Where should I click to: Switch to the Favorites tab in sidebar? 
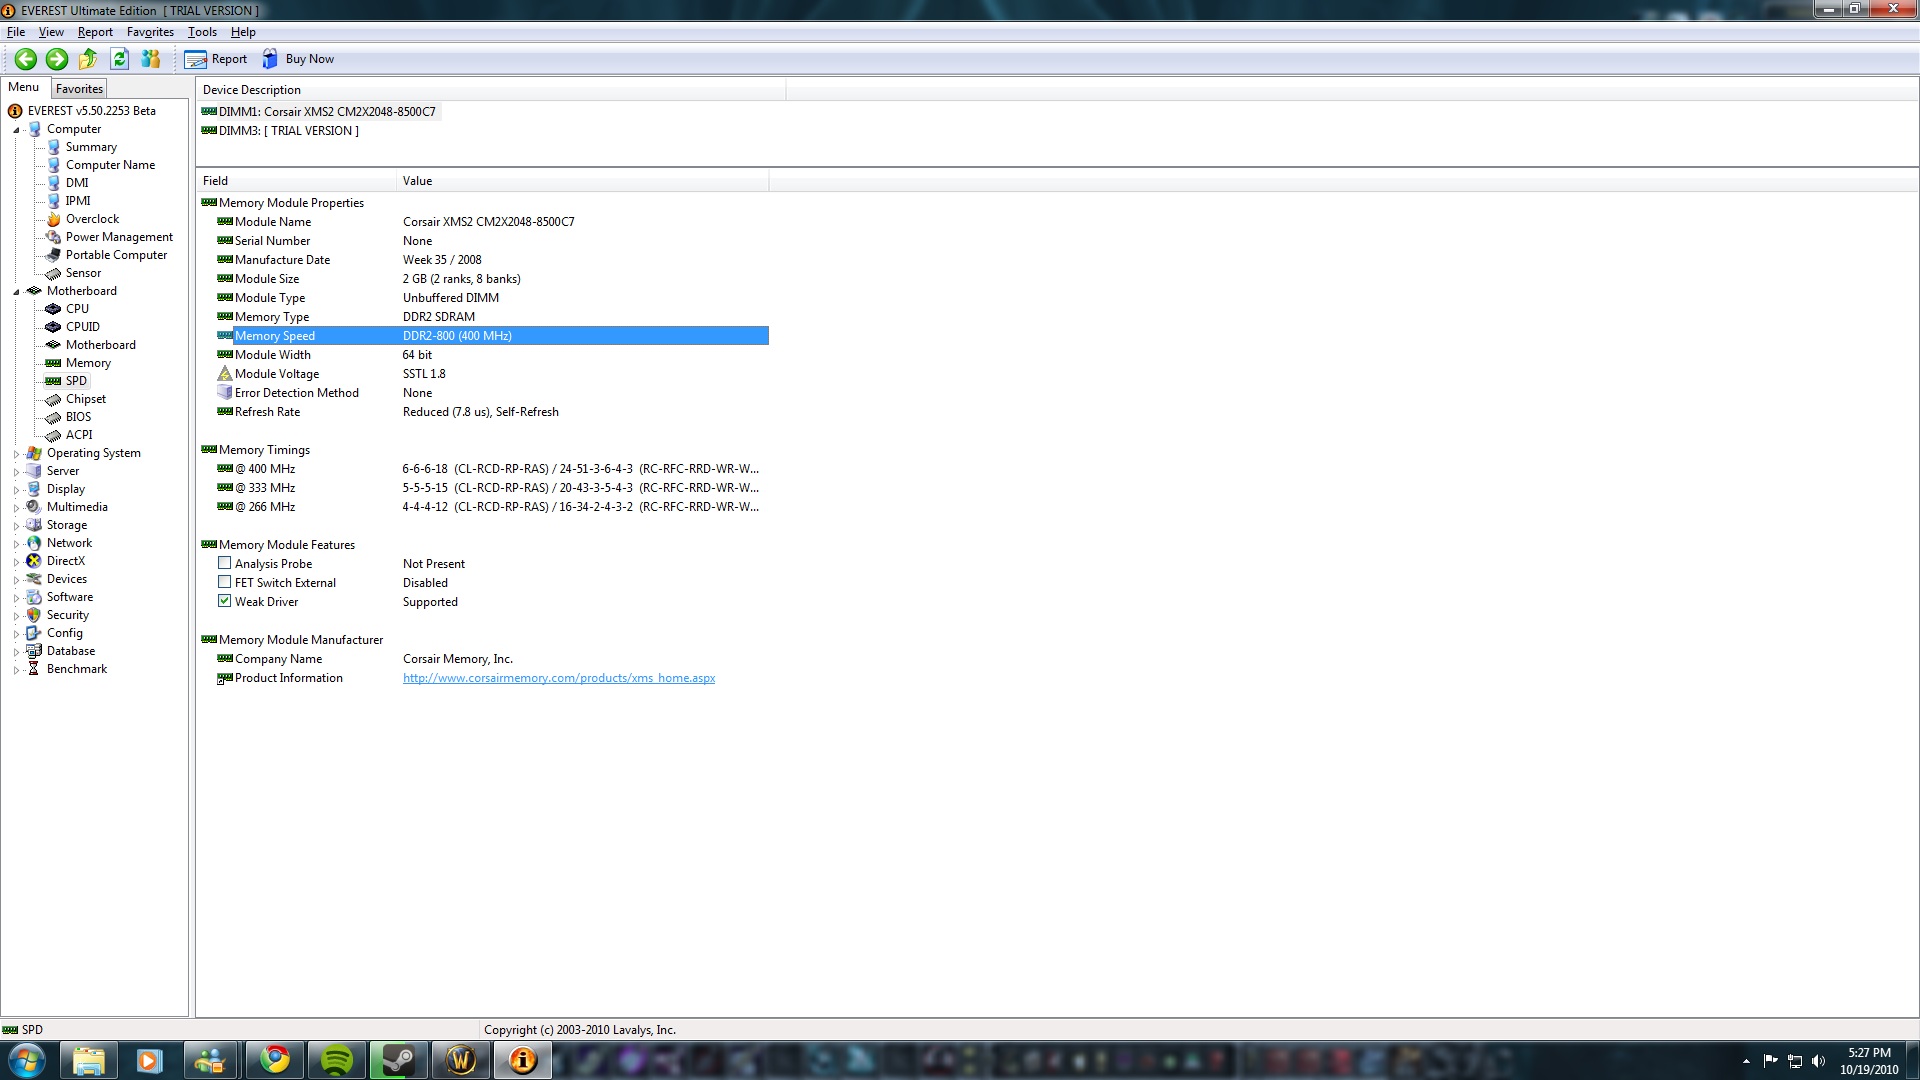tap(79, 88)
